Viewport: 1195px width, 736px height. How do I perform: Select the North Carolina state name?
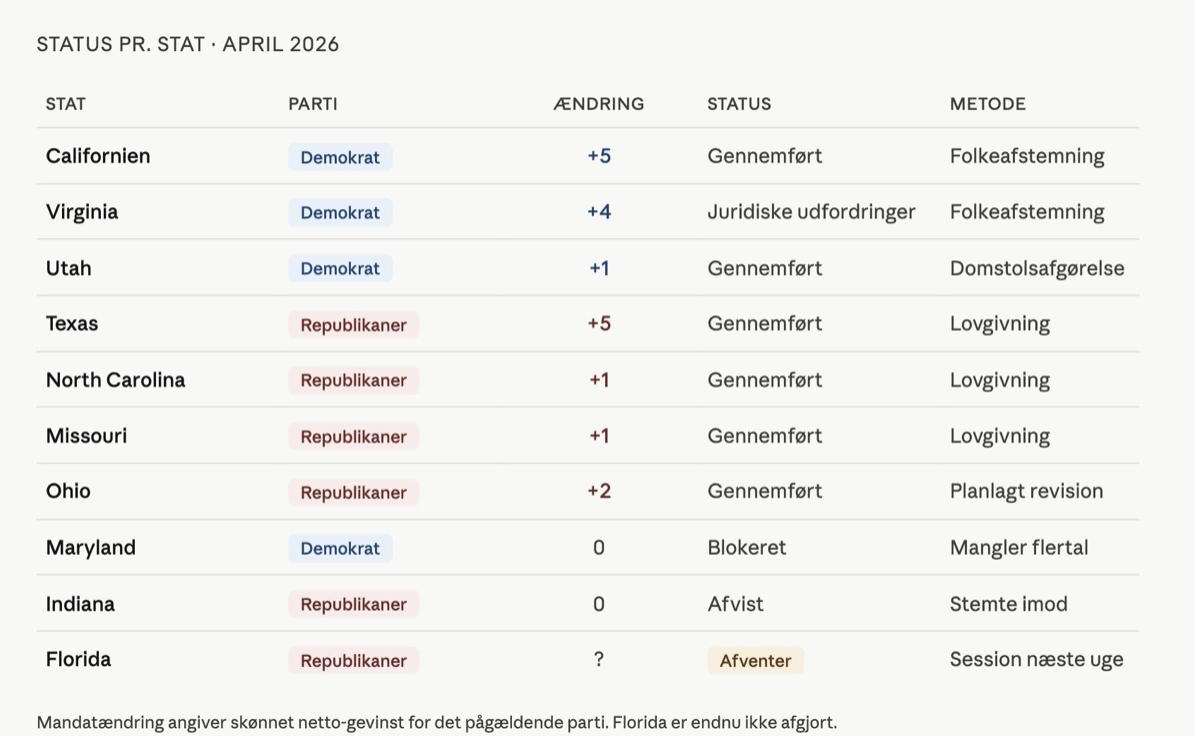pos(115,380)
